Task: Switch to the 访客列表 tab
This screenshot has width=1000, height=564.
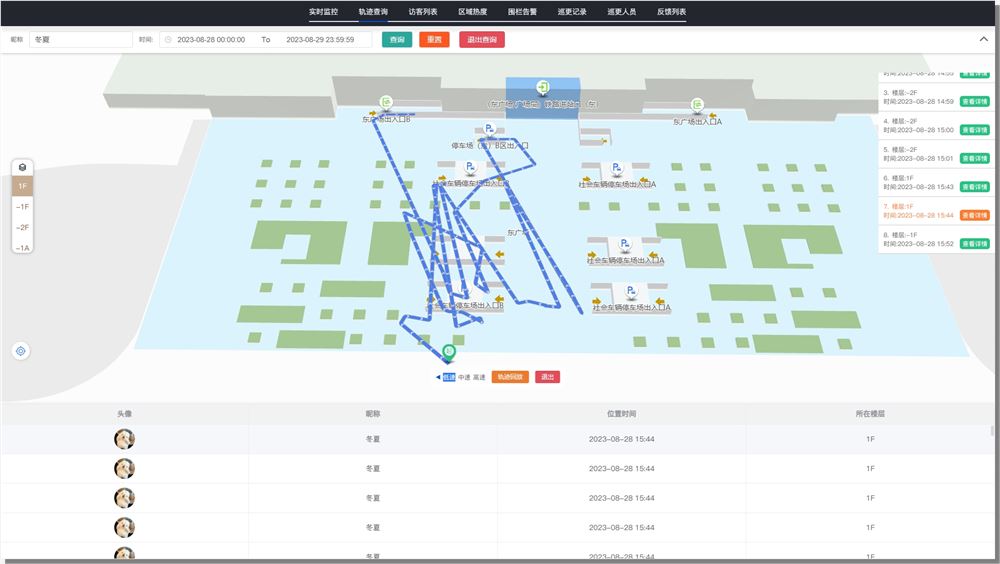Action: pos(423,11)
